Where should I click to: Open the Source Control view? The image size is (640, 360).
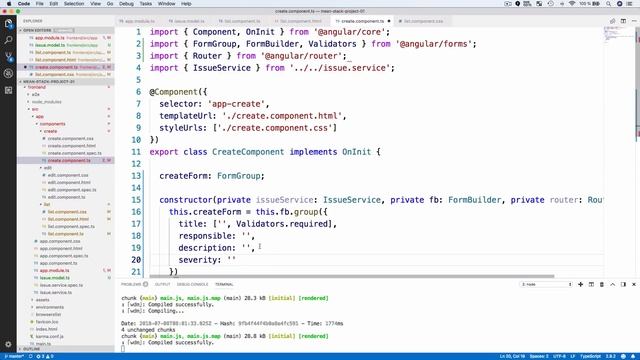tap(8, 57)
